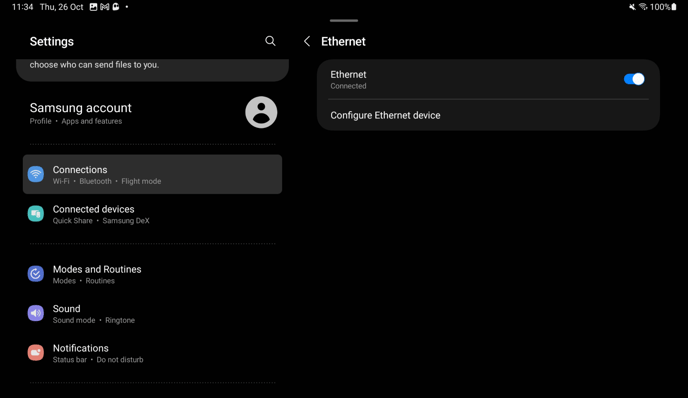Click the purple Sound speaker icon

[x=36, y=313]
